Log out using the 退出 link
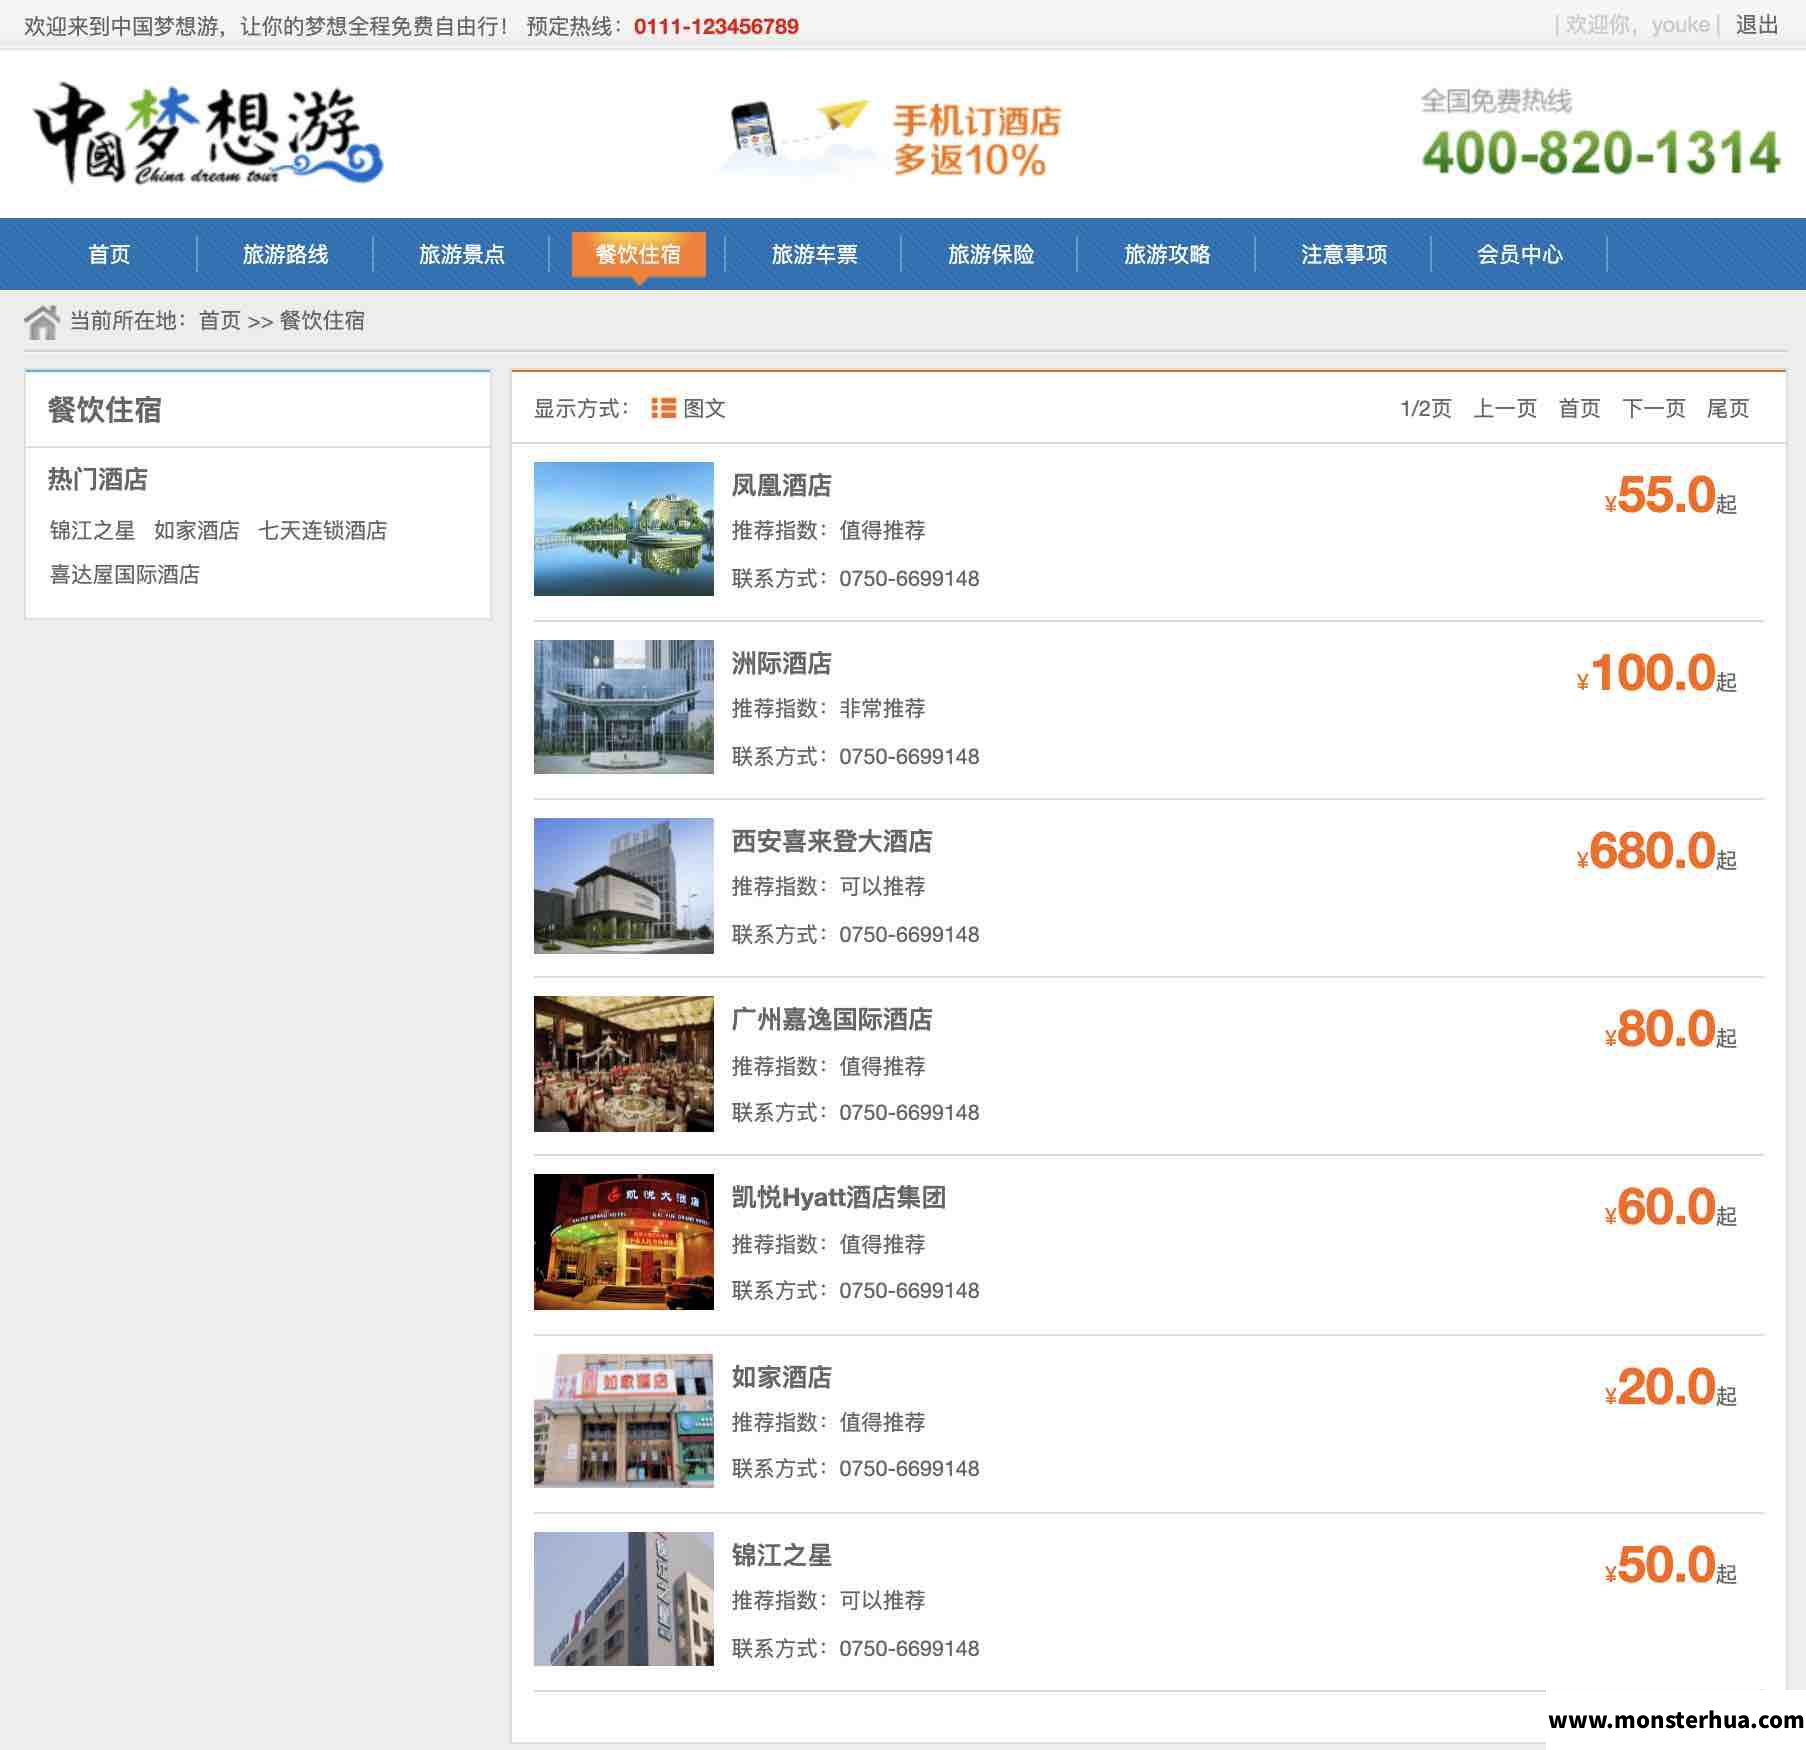This screenshot has height=1750, width=1806. [1756, 25]
